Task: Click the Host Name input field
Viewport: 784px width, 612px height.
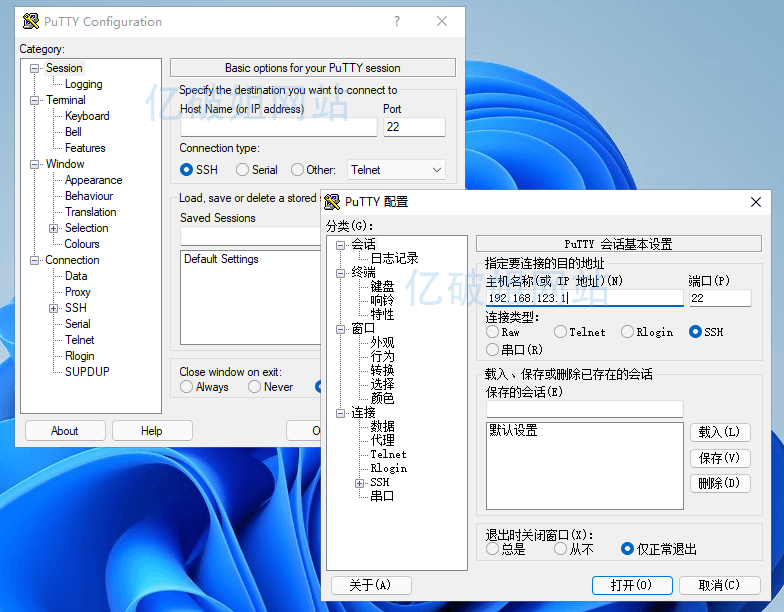Action: point(278,127)
